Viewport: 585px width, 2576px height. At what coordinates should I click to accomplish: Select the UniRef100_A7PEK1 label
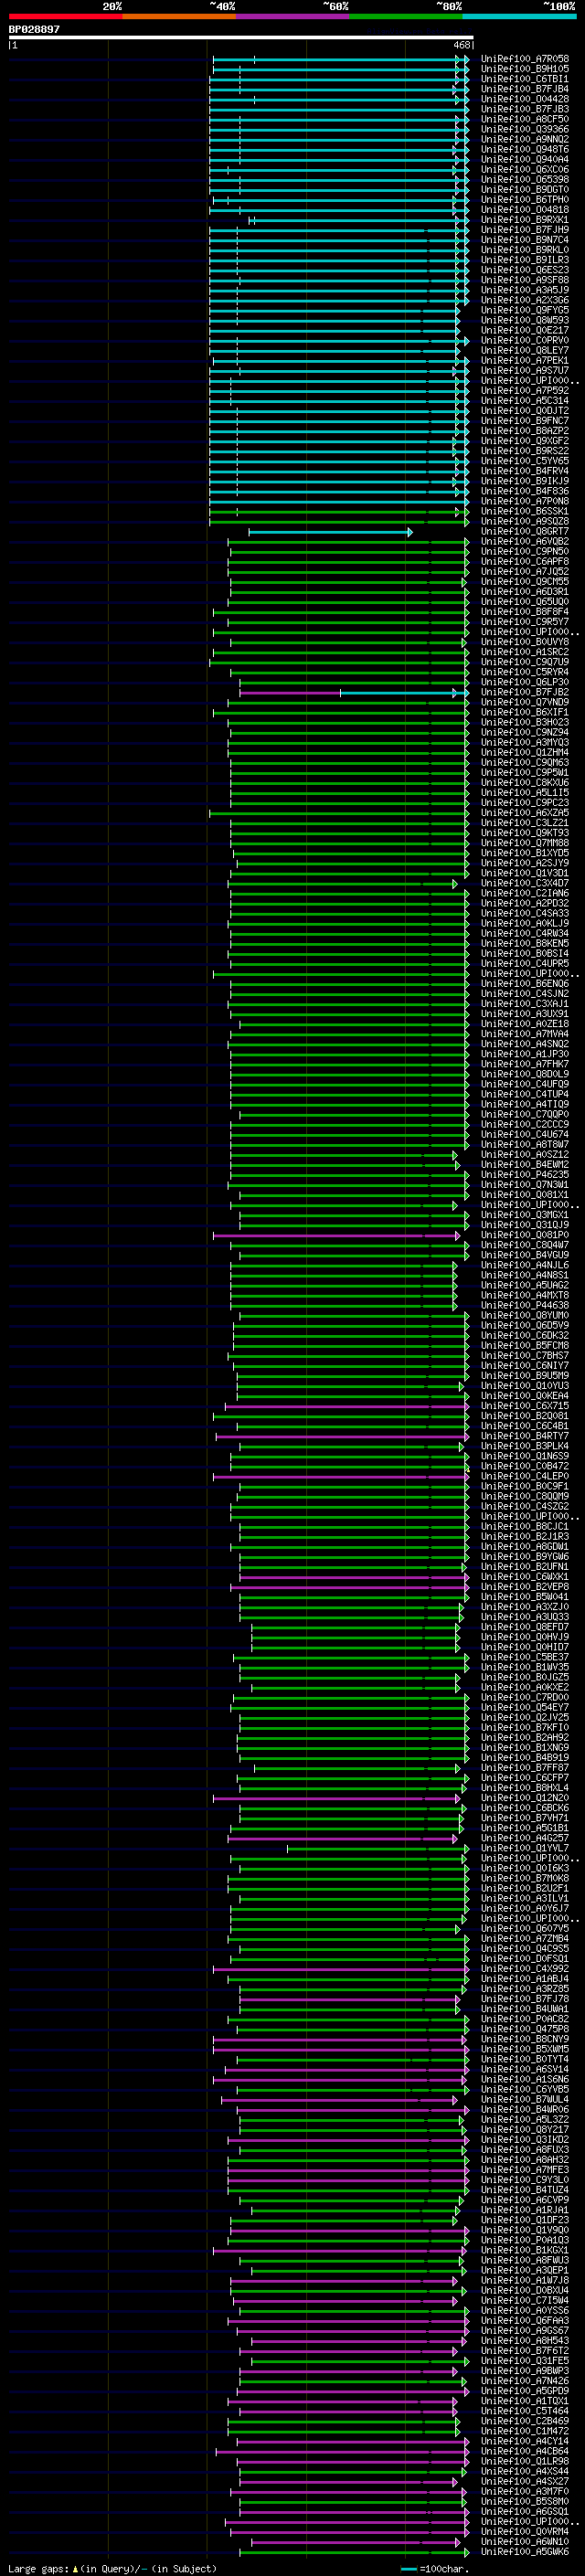tap(524, 360)
